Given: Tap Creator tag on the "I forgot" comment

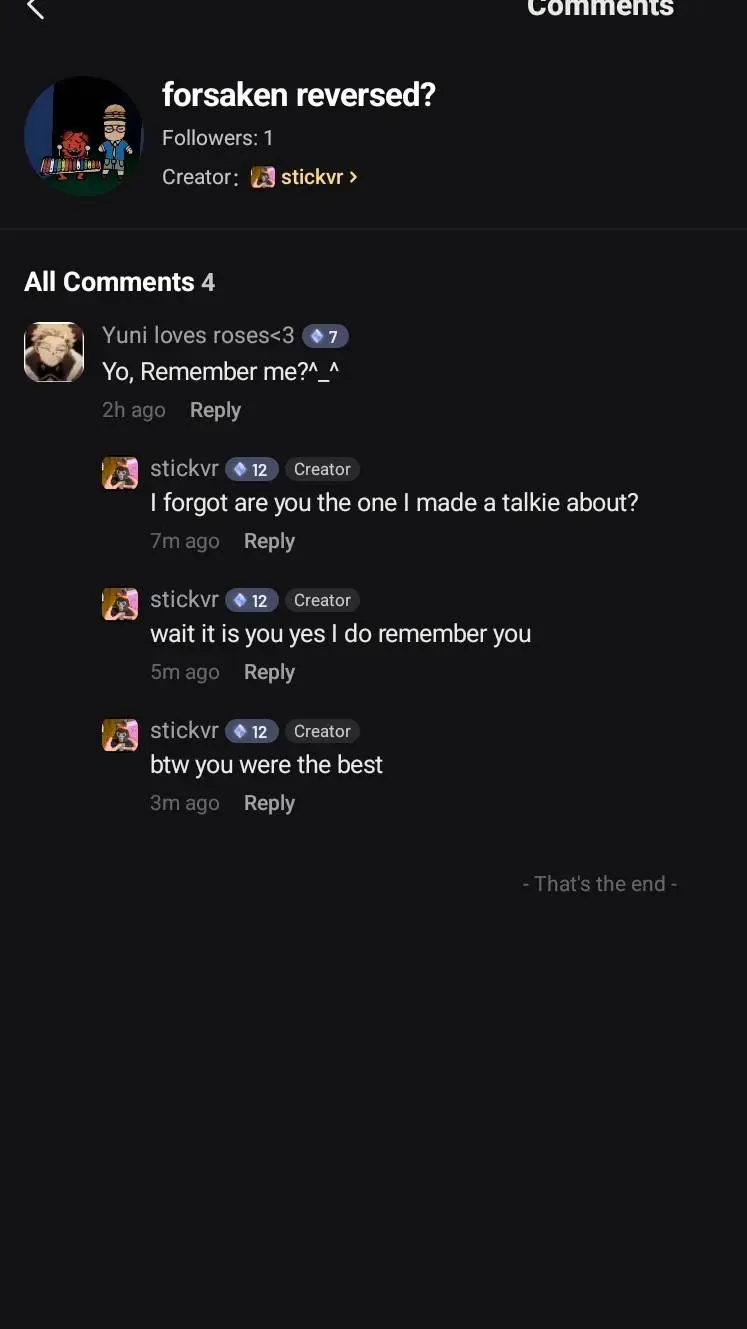Looking at the screenshot, I should click(x=322, y=470).
